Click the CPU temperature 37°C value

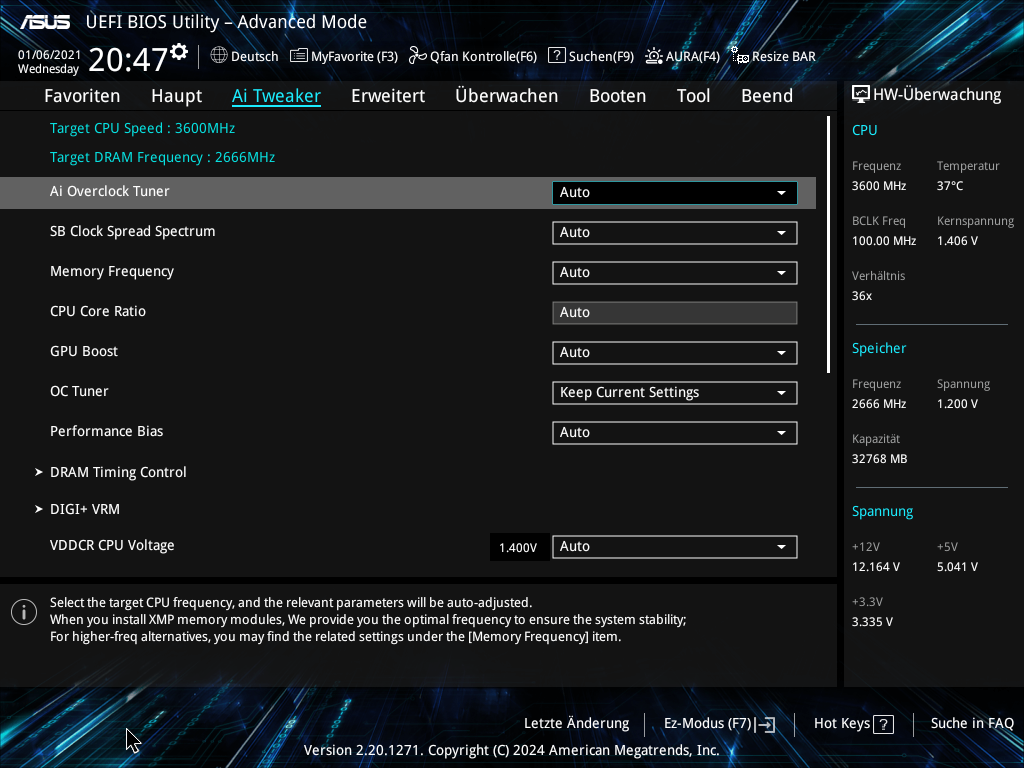[950, 186]
